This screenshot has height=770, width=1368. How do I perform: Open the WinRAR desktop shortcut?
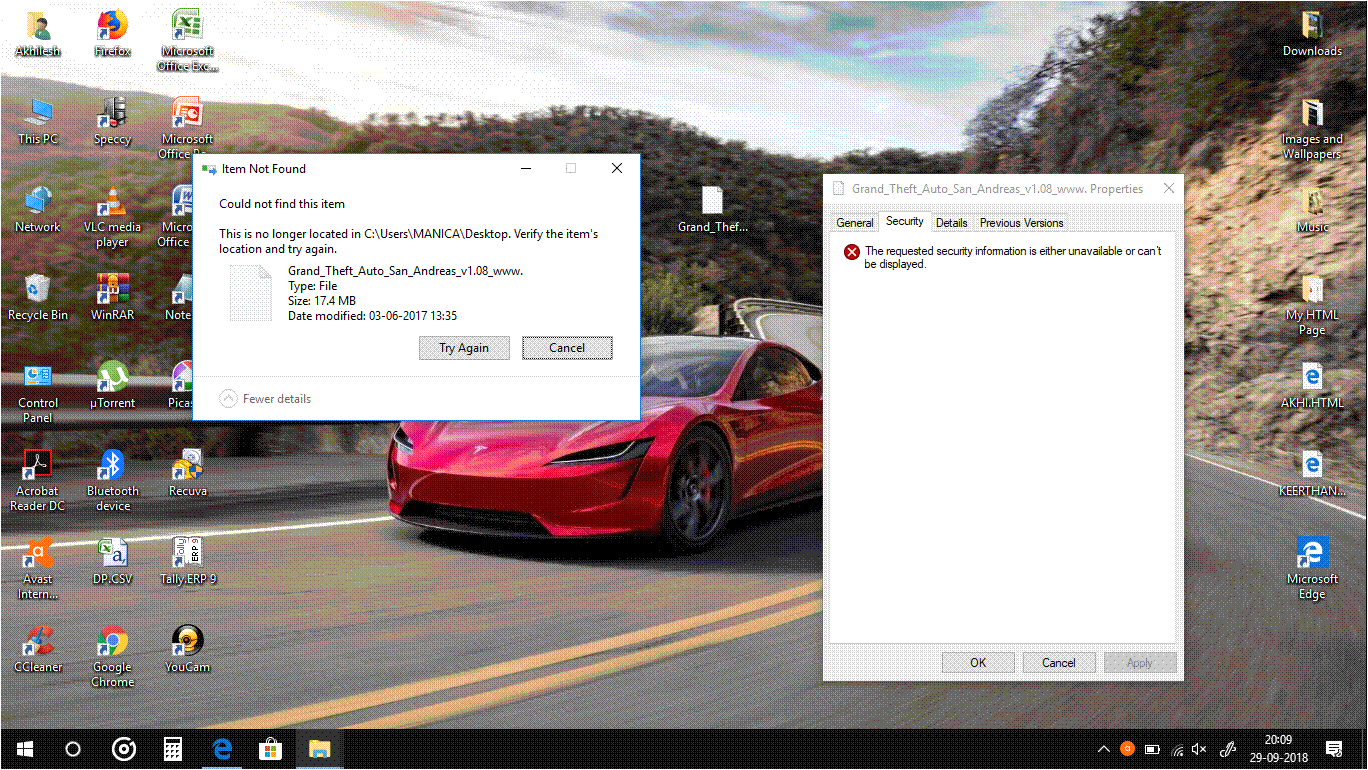[x=113, y=298]
